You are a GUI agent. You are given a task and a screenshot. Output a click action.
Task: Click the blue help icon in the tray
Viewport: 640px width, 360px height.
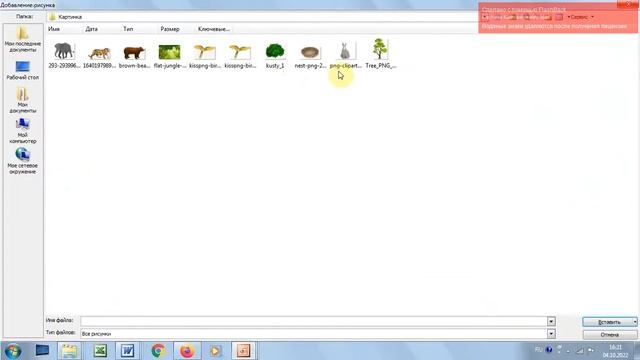pos(549,350)
